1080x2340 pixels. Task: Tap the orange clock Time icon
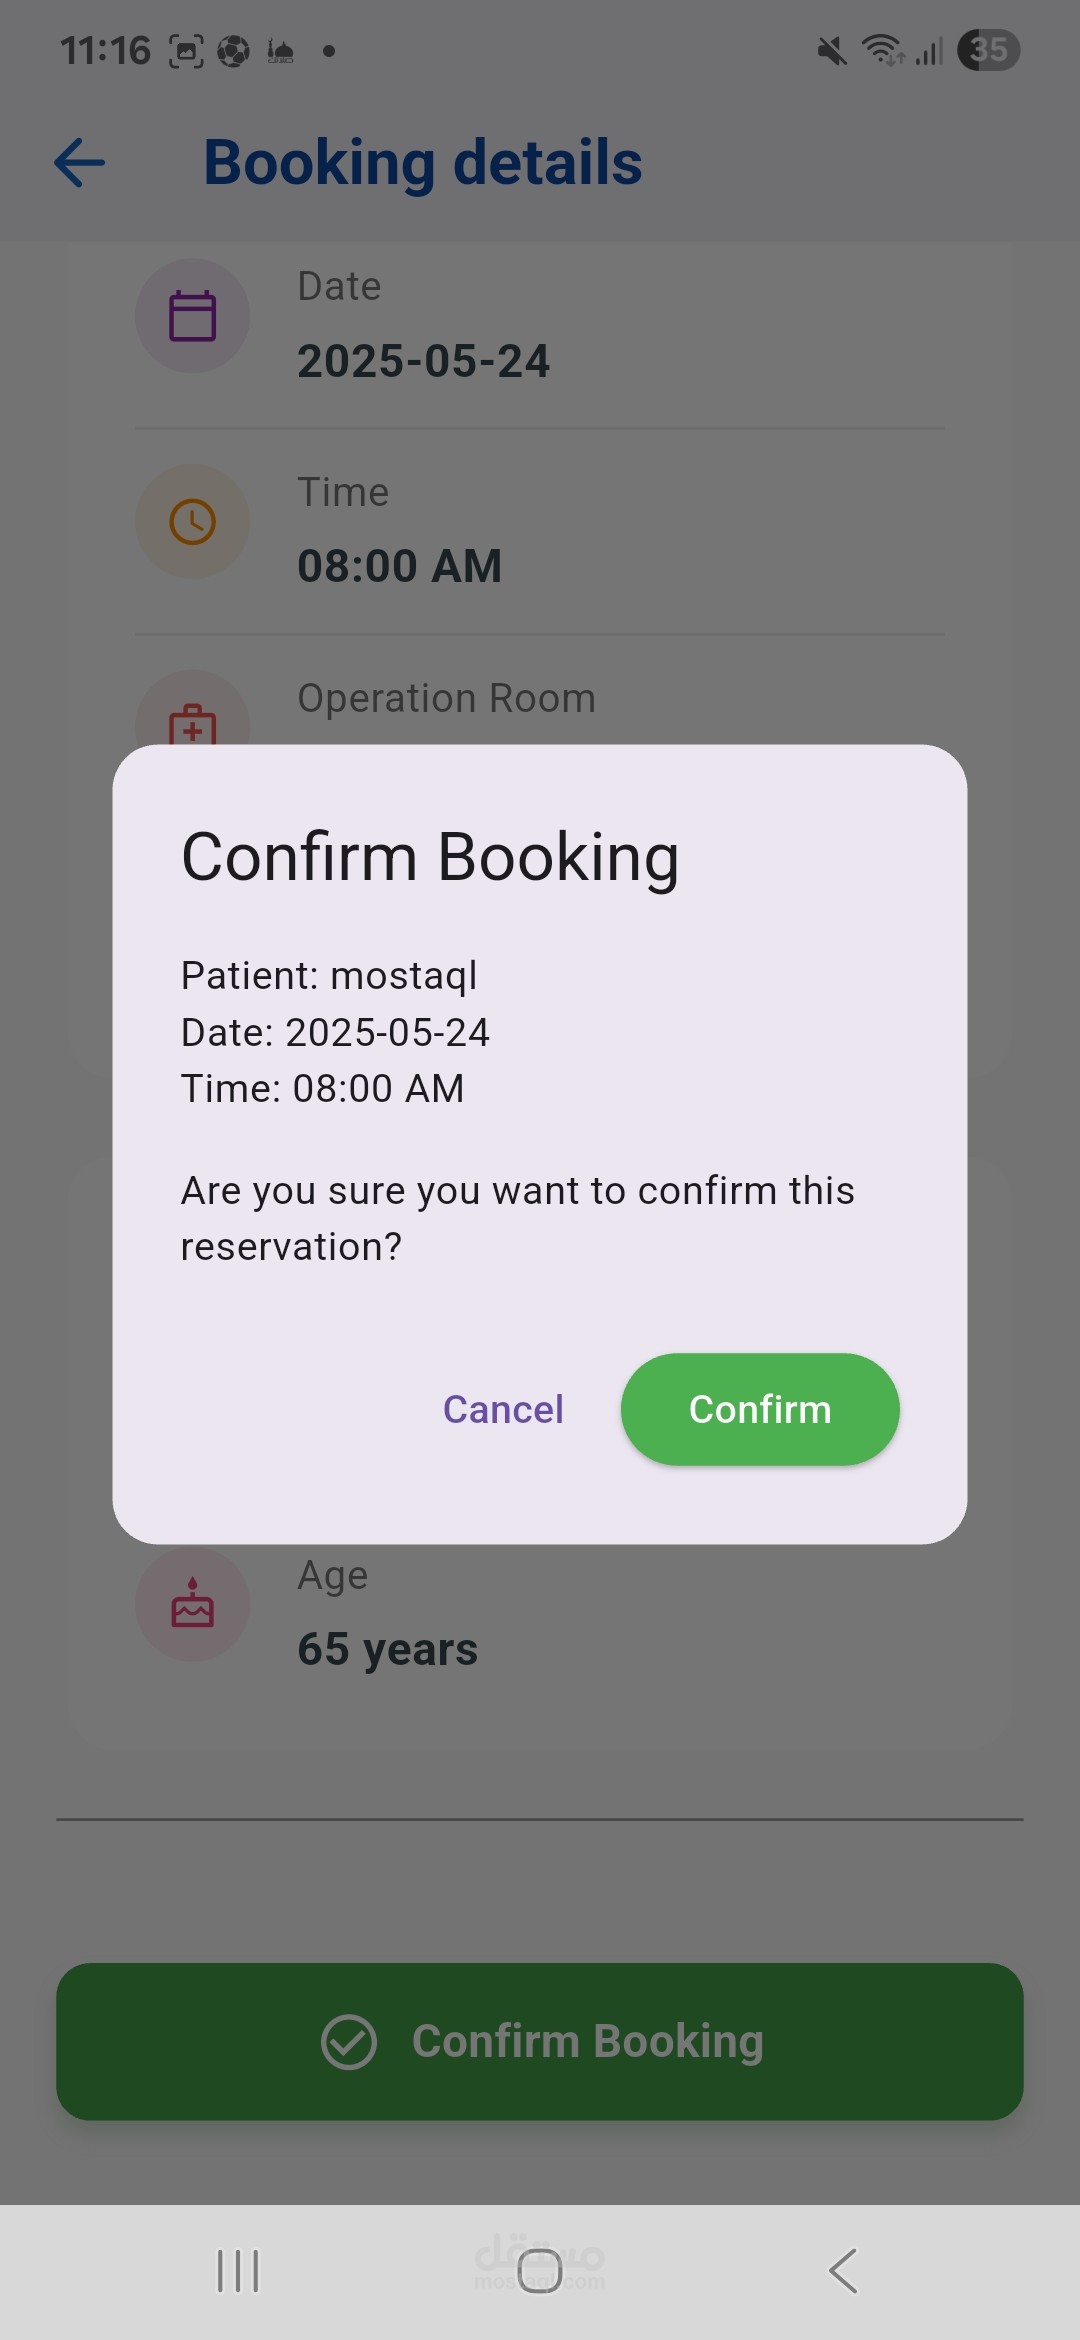point(193,522)
